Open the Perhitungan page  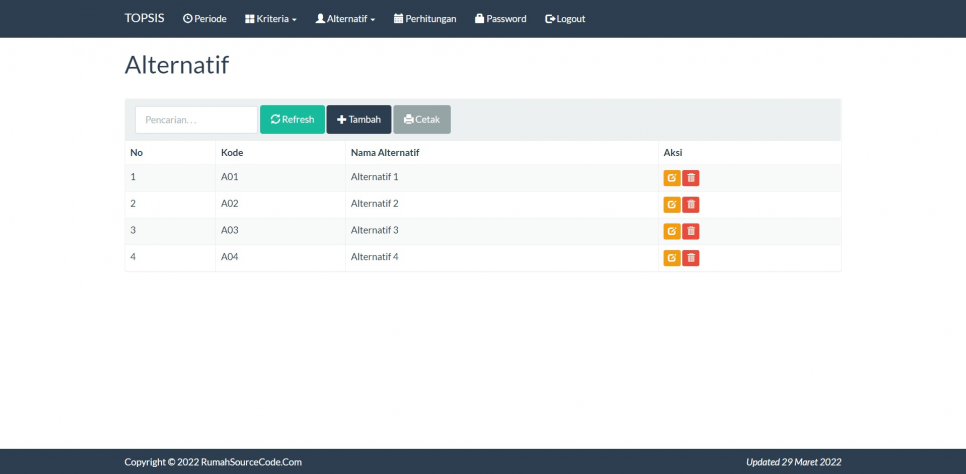(x=425, y=19)
